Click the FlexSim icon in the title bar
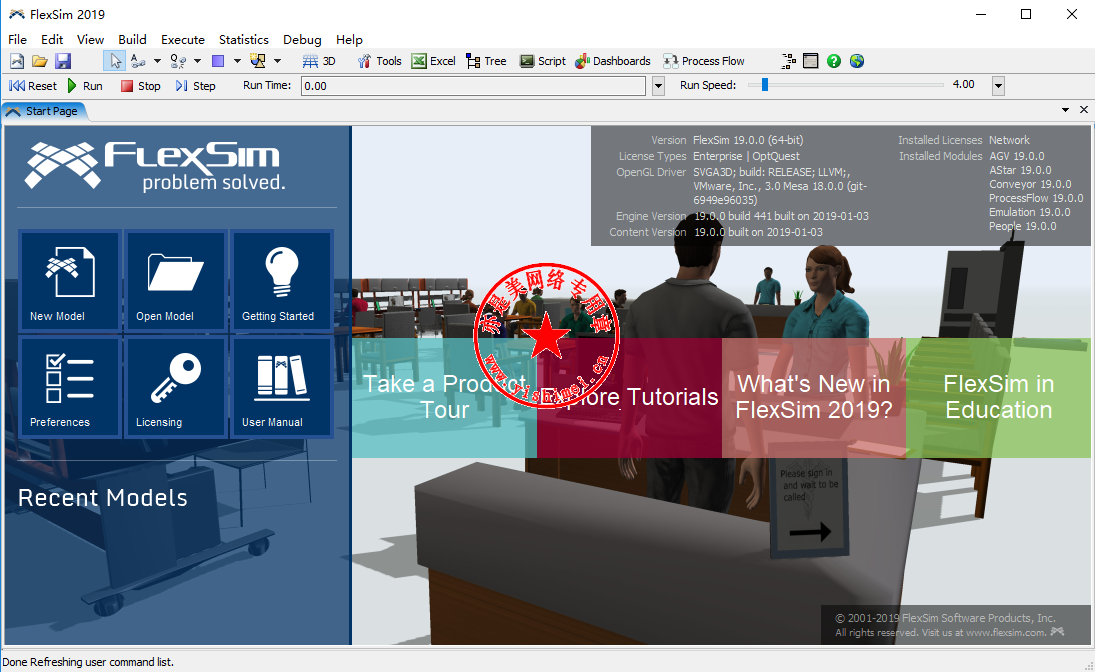The image size is (1095, 672). [x=17, y=15]
